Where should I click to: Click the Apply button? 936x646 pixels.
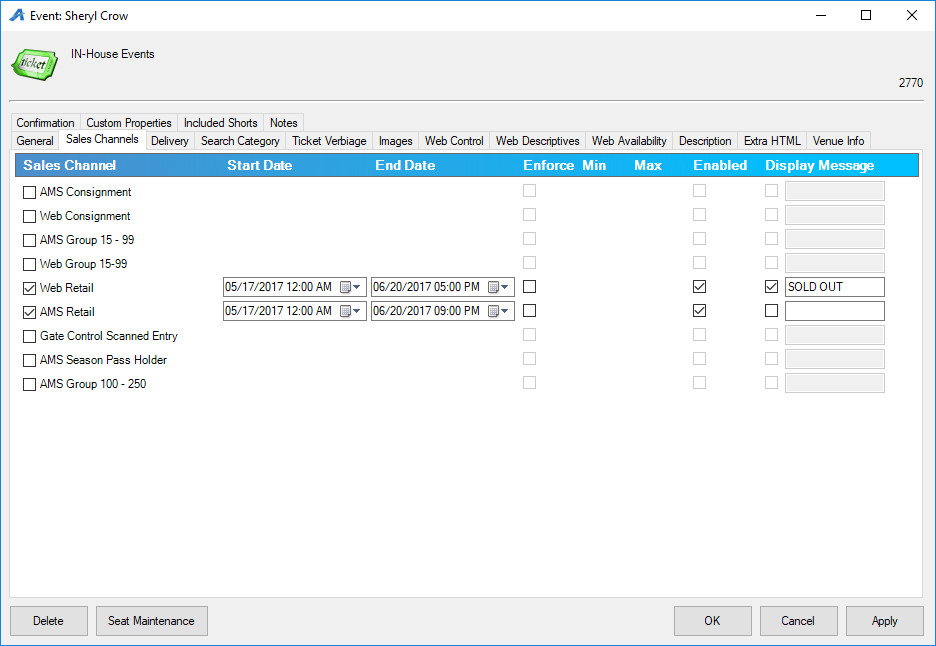tap(884, 621)
